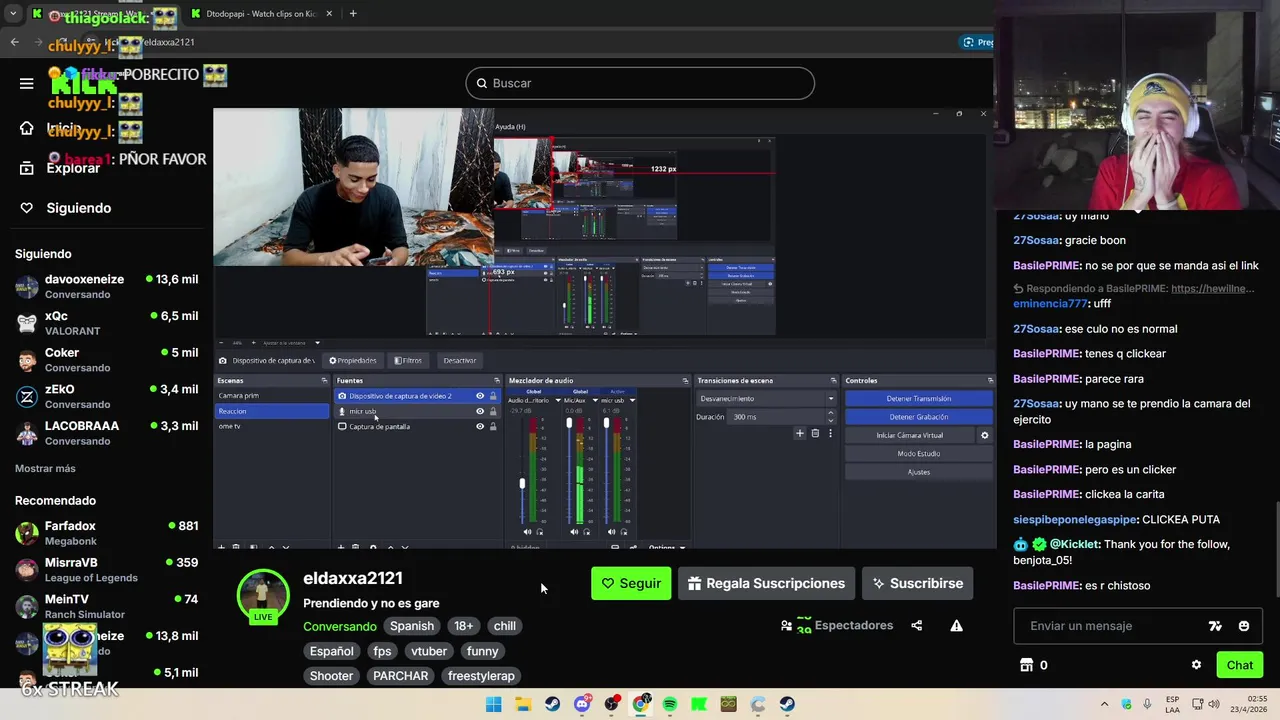Click the microphone icon in system tray
Image resolution: width=1280 pixels, height=720 pixels.
(1146, 704)
